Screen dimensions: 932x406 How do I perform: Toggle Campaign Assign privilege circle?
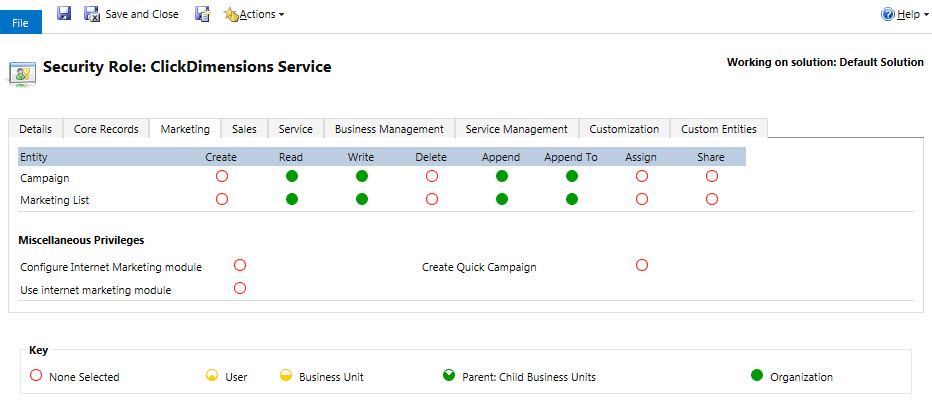coord(642,176)
